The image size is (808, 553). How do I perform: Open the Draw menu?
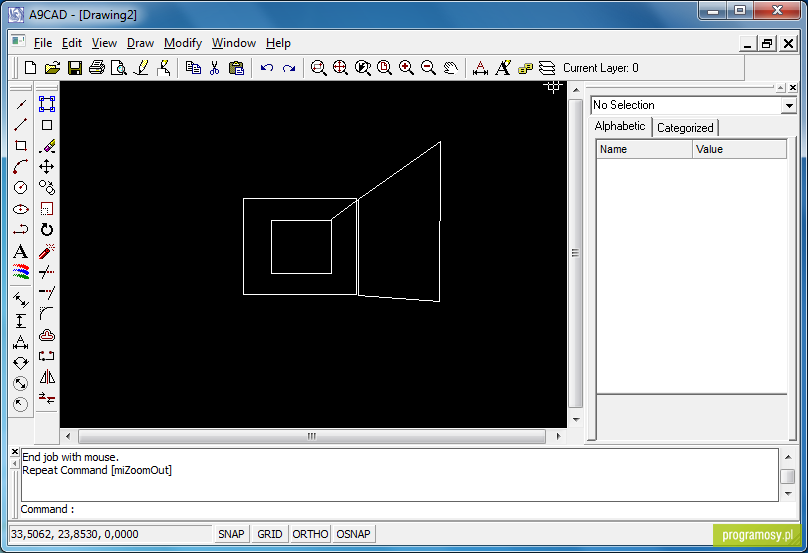click(140, 43)
